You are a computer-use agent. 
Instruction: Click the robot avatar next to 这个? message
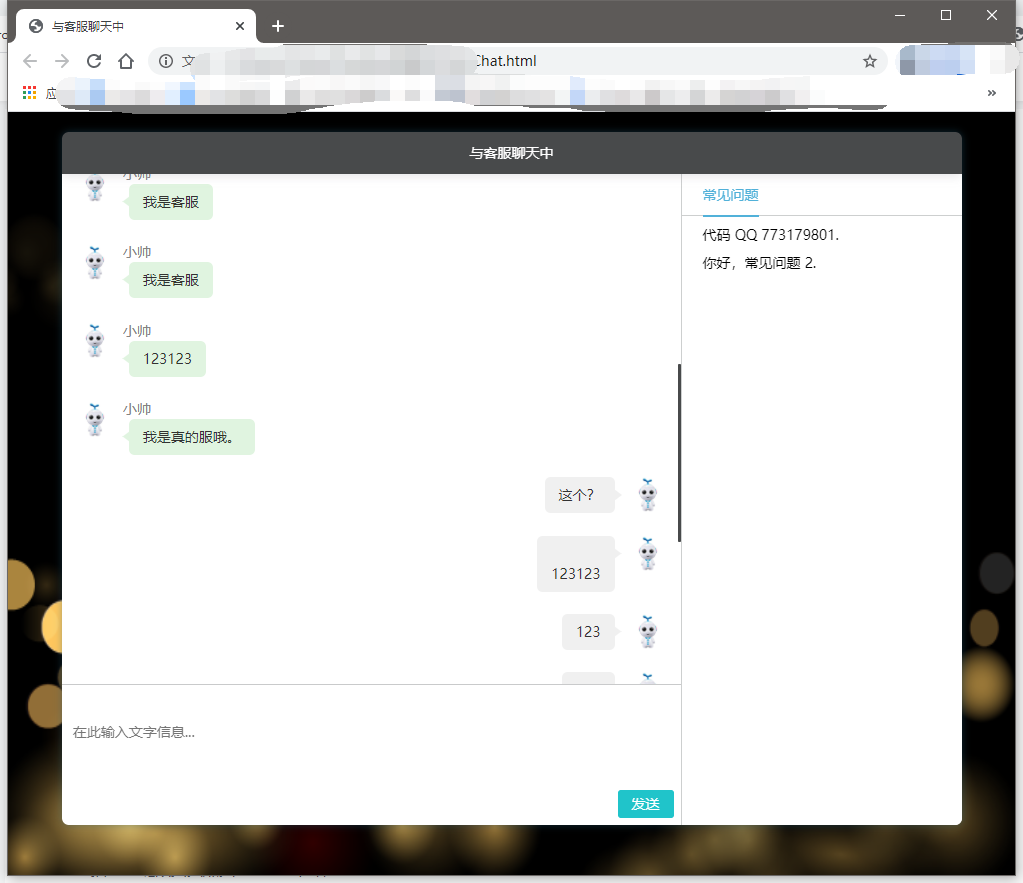647,495
